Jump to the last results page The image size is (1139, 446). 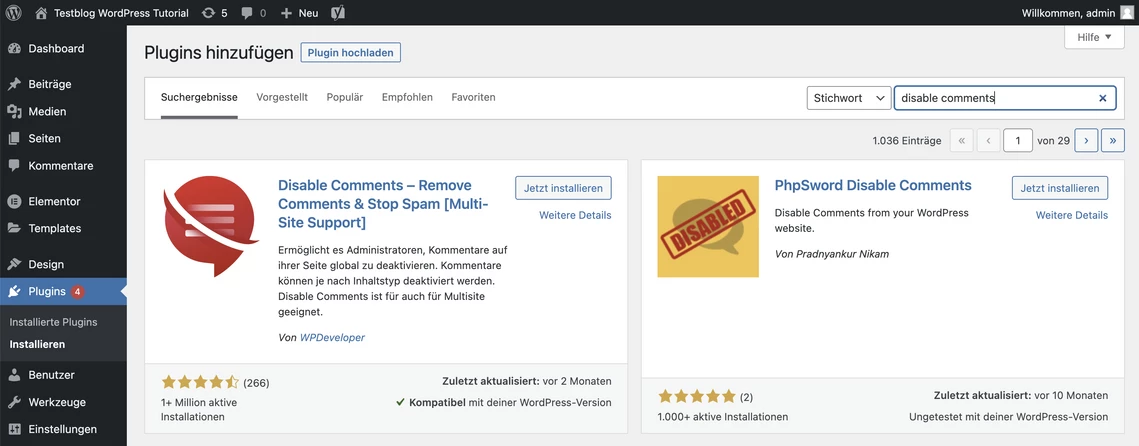pos(1112,141)
